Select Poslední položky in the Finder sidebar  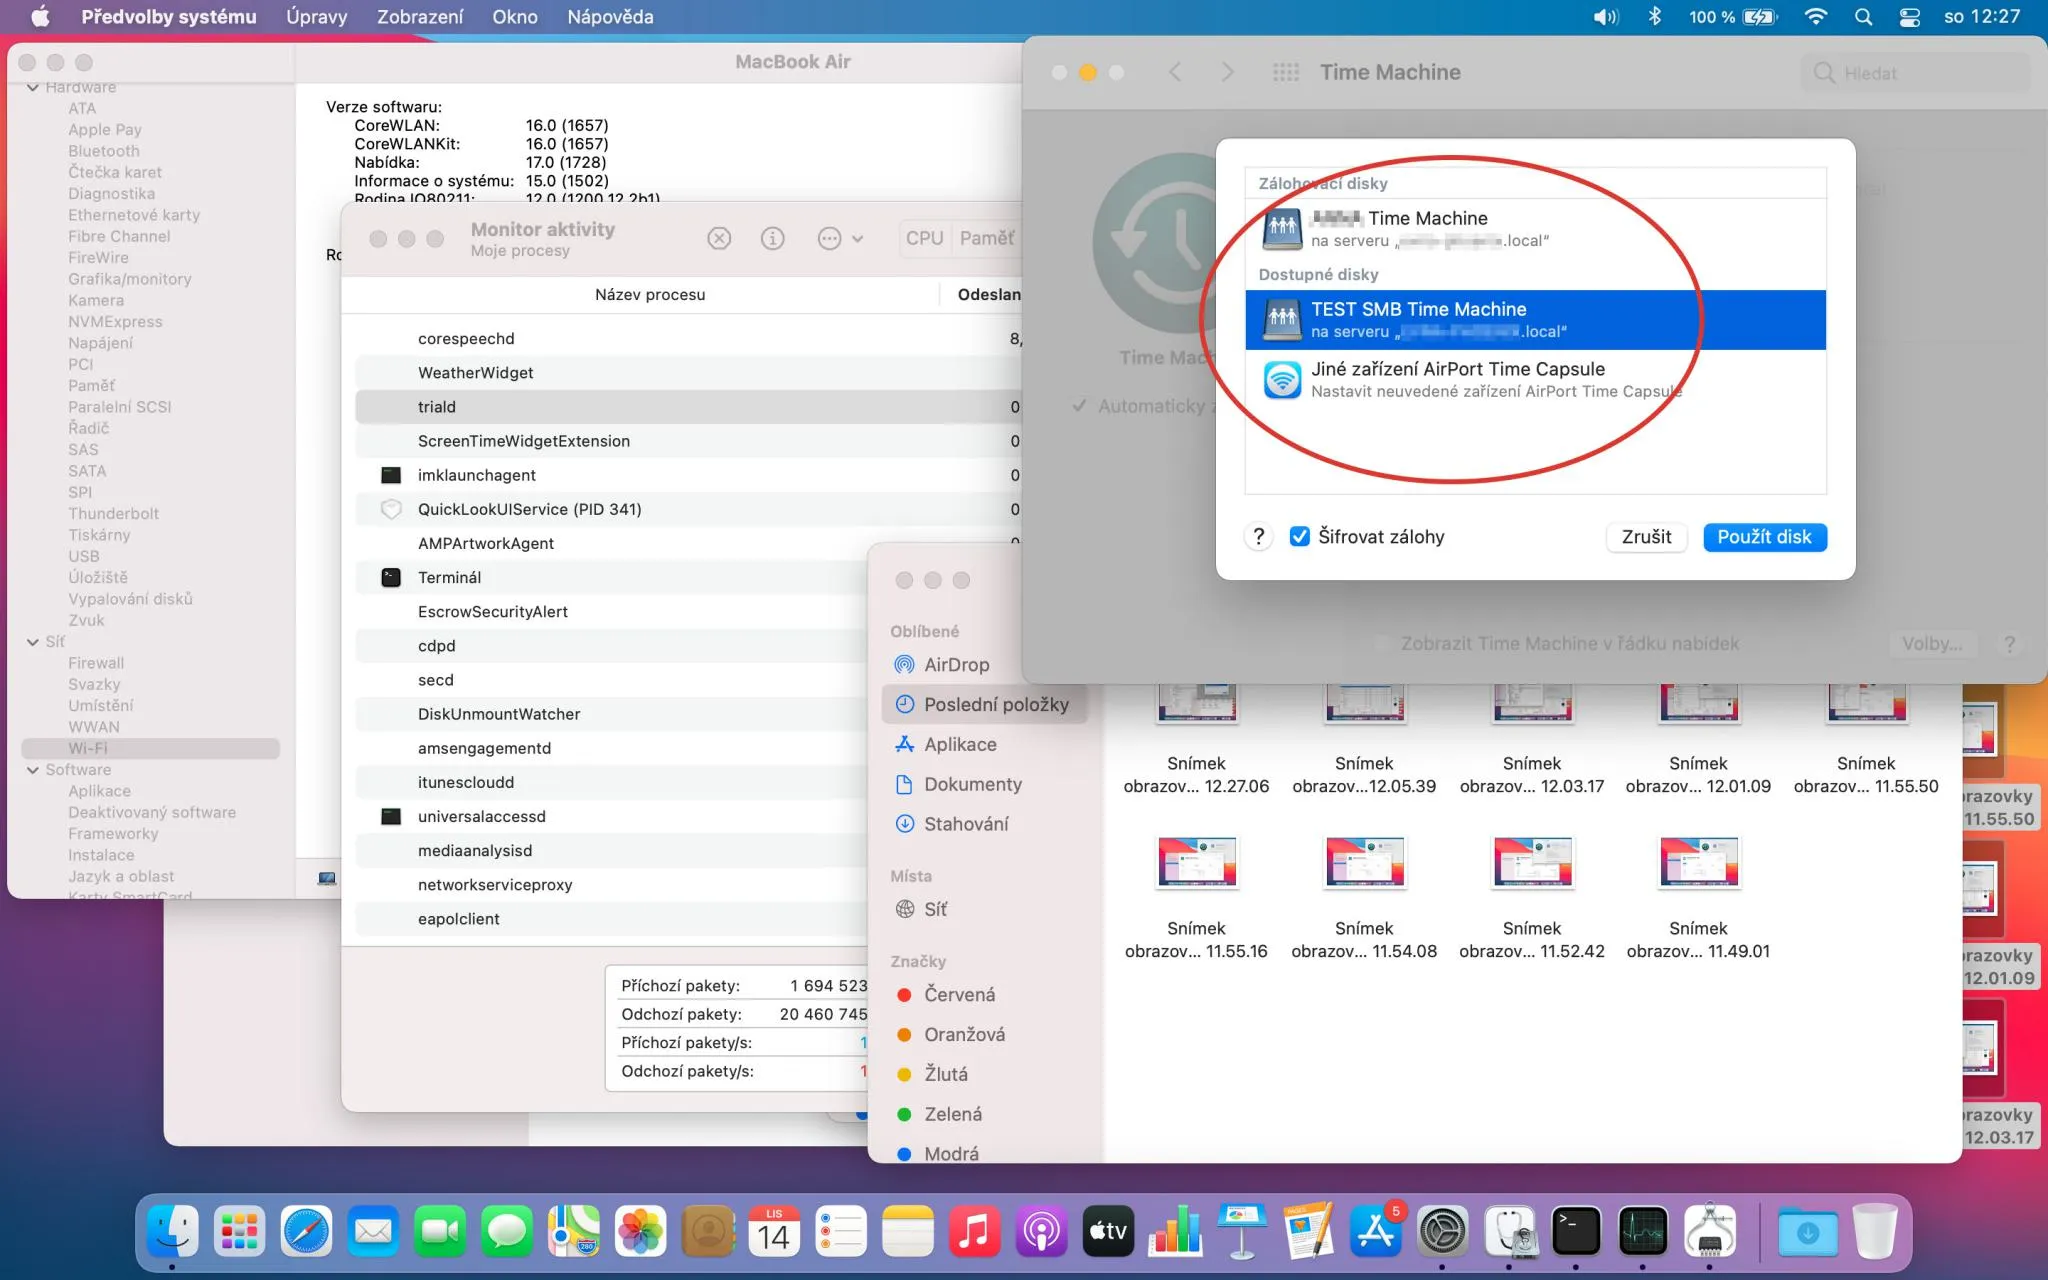click(x=984, y=704)
